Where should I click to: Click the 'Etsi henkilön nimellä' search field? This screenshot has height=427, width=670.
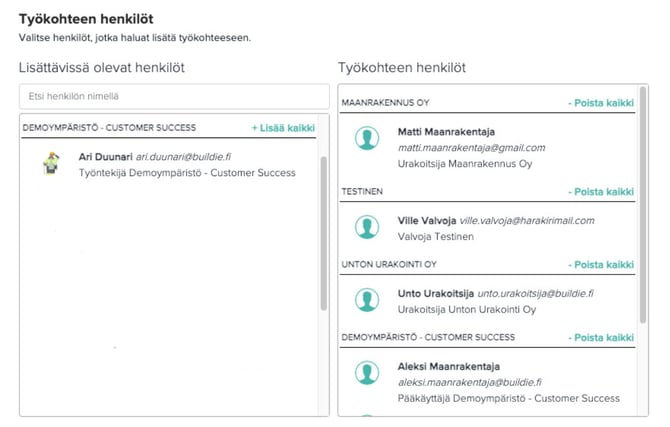[x=174, y=96]
